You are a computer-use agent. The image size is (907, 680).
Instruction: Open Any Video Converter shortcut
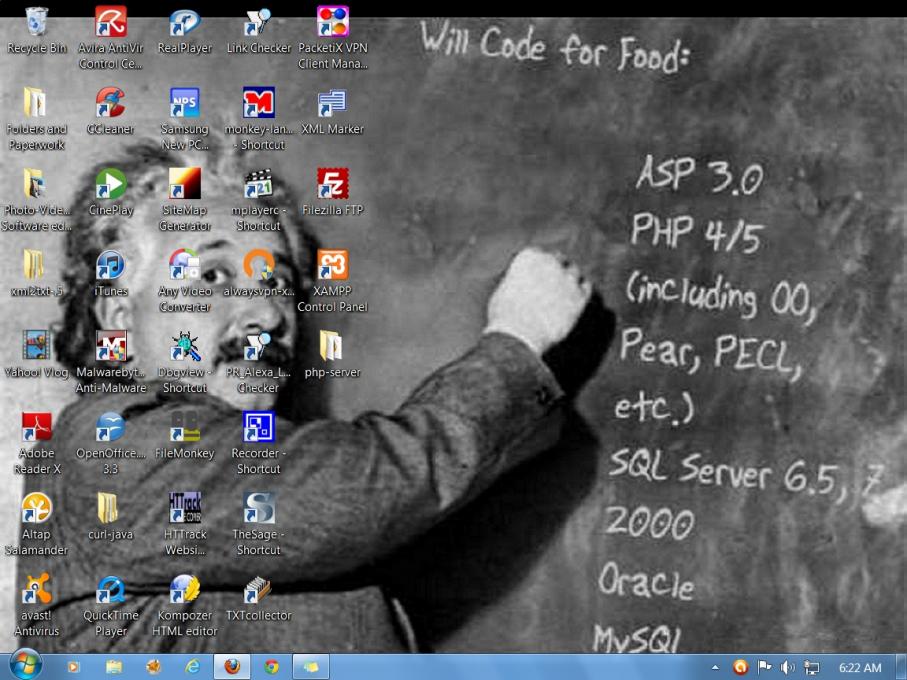(x=185, y=265)
